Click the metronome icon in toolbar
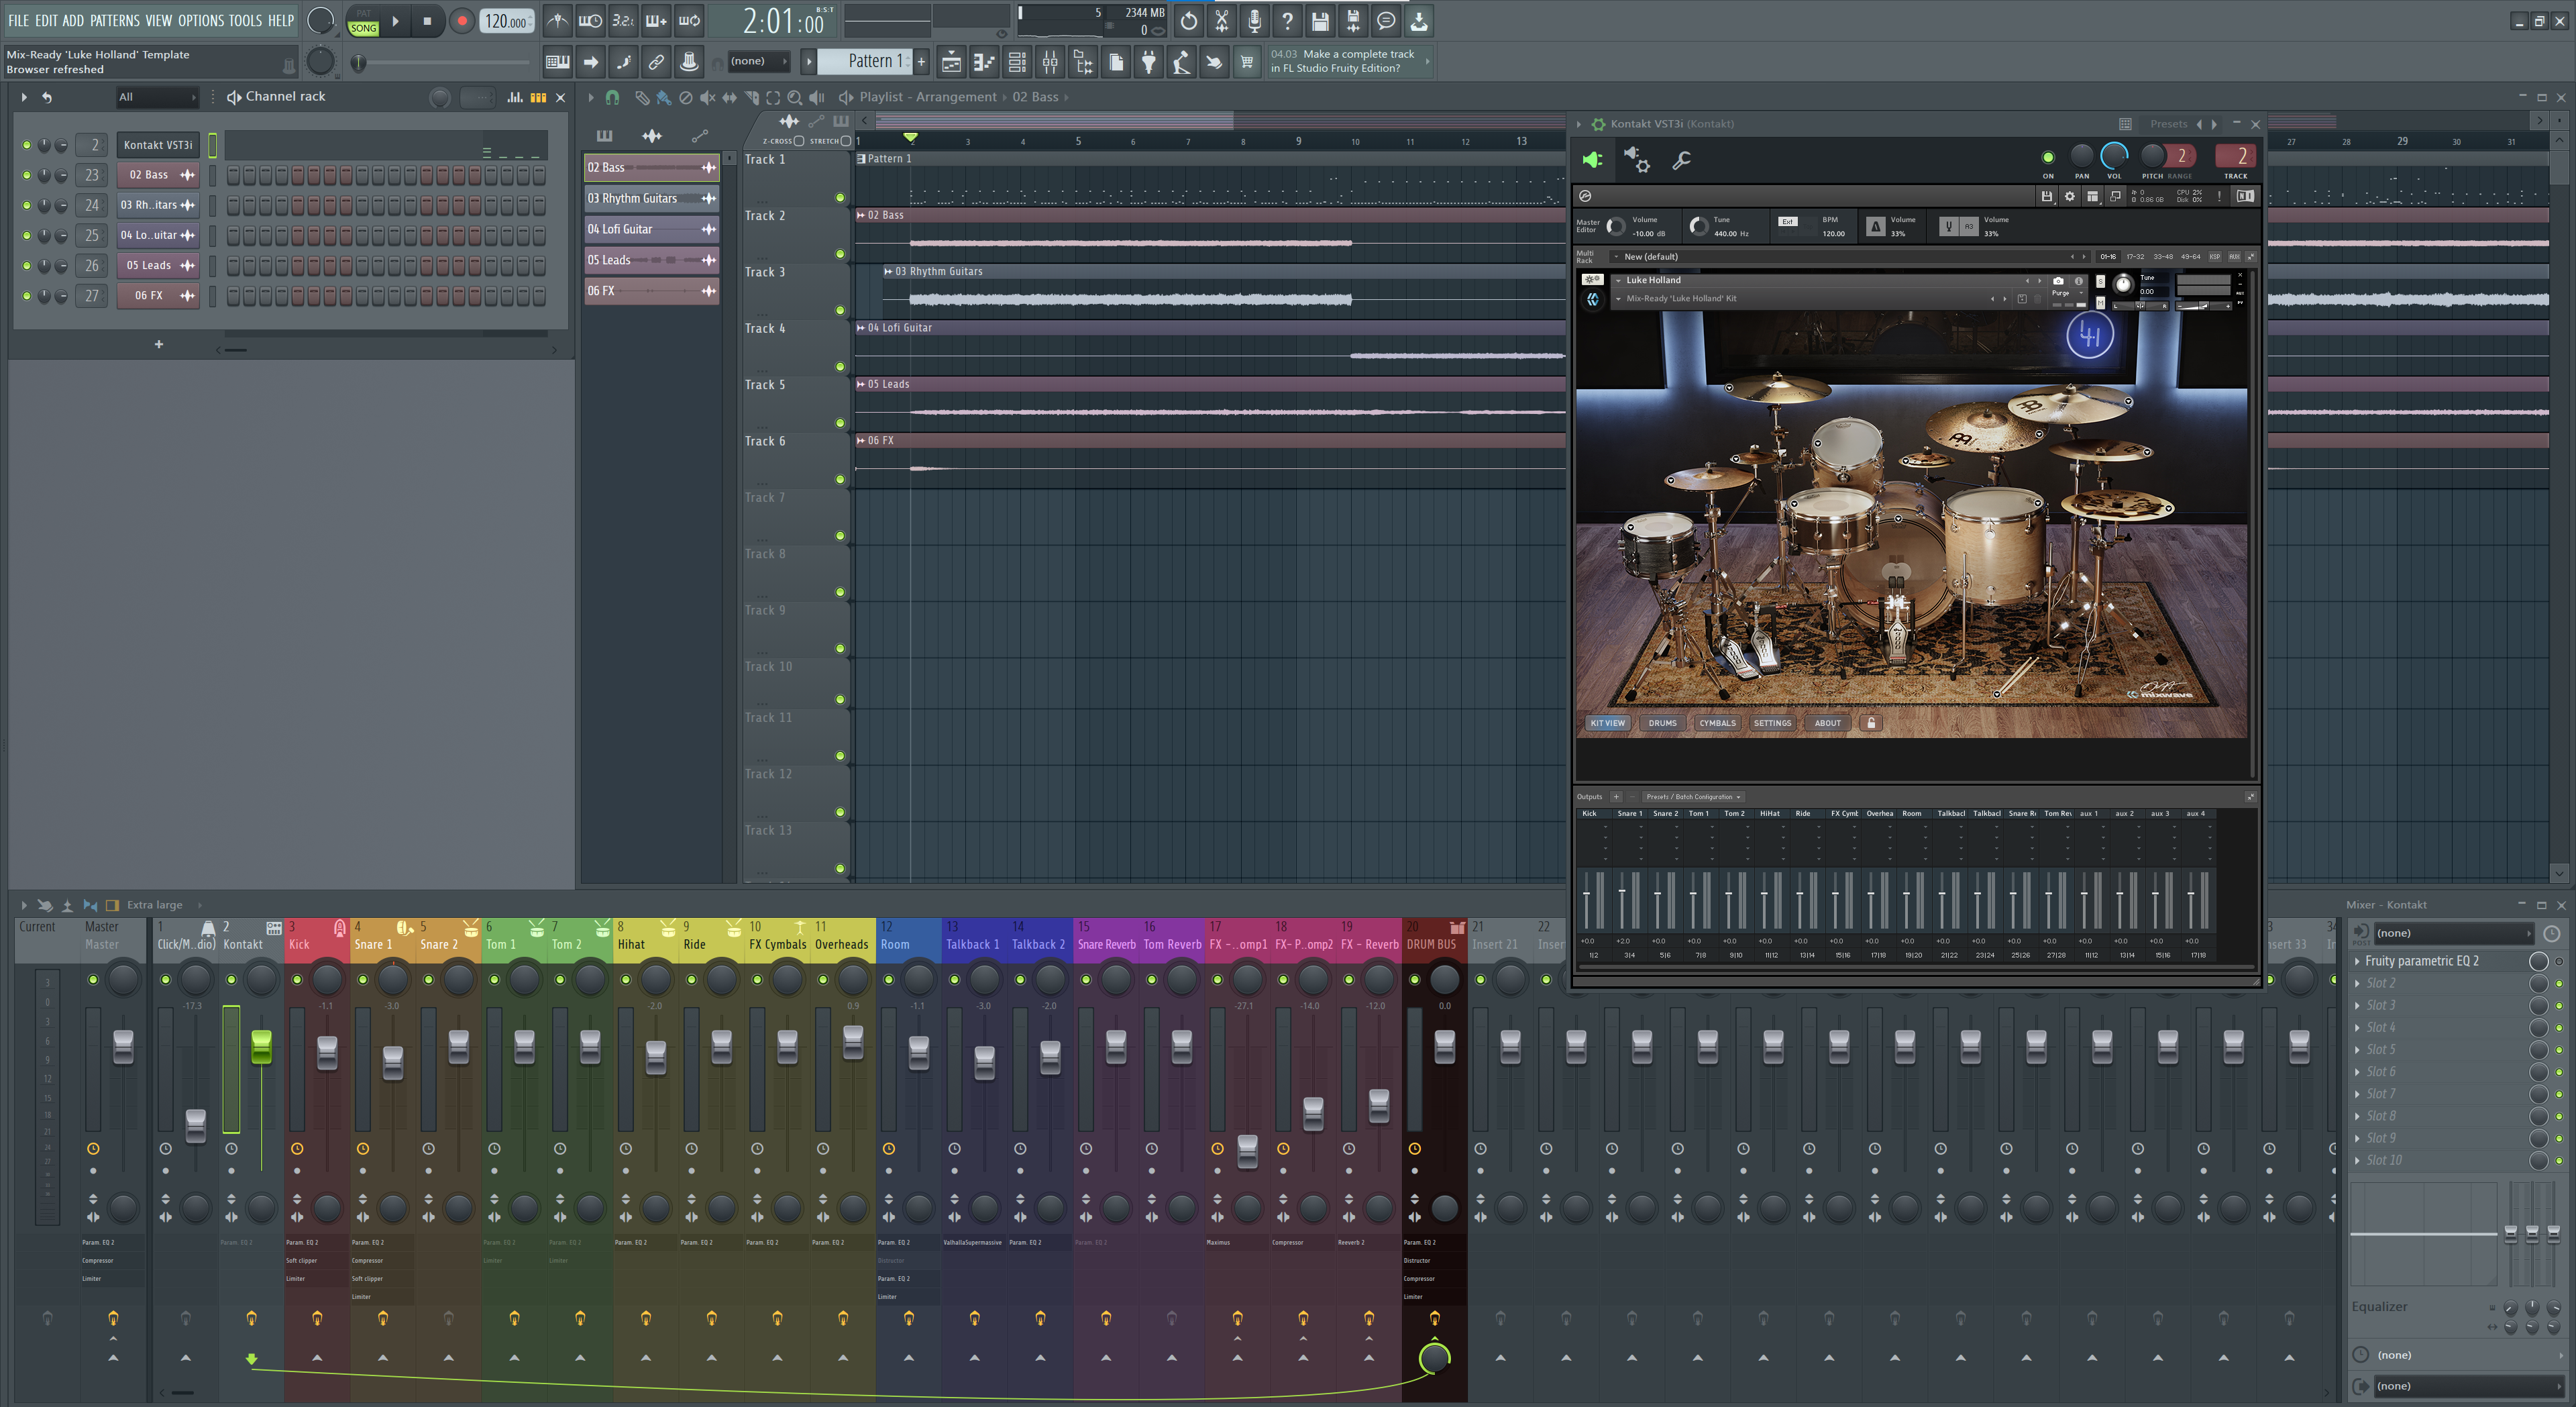This screenshot has width=2576, height=1407. point(557,21)
